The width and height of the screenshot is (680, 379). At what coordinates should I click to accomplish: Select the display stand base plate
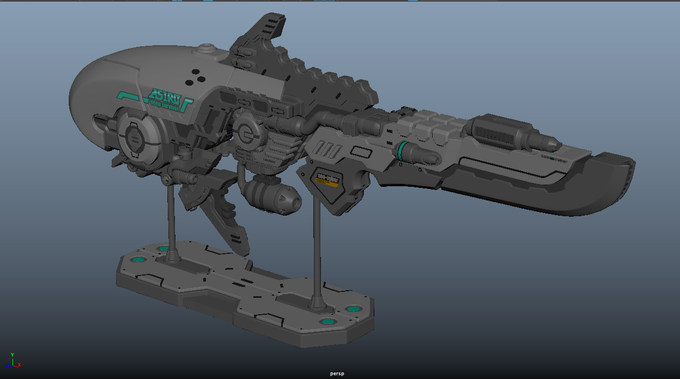(x=245, y=294)
